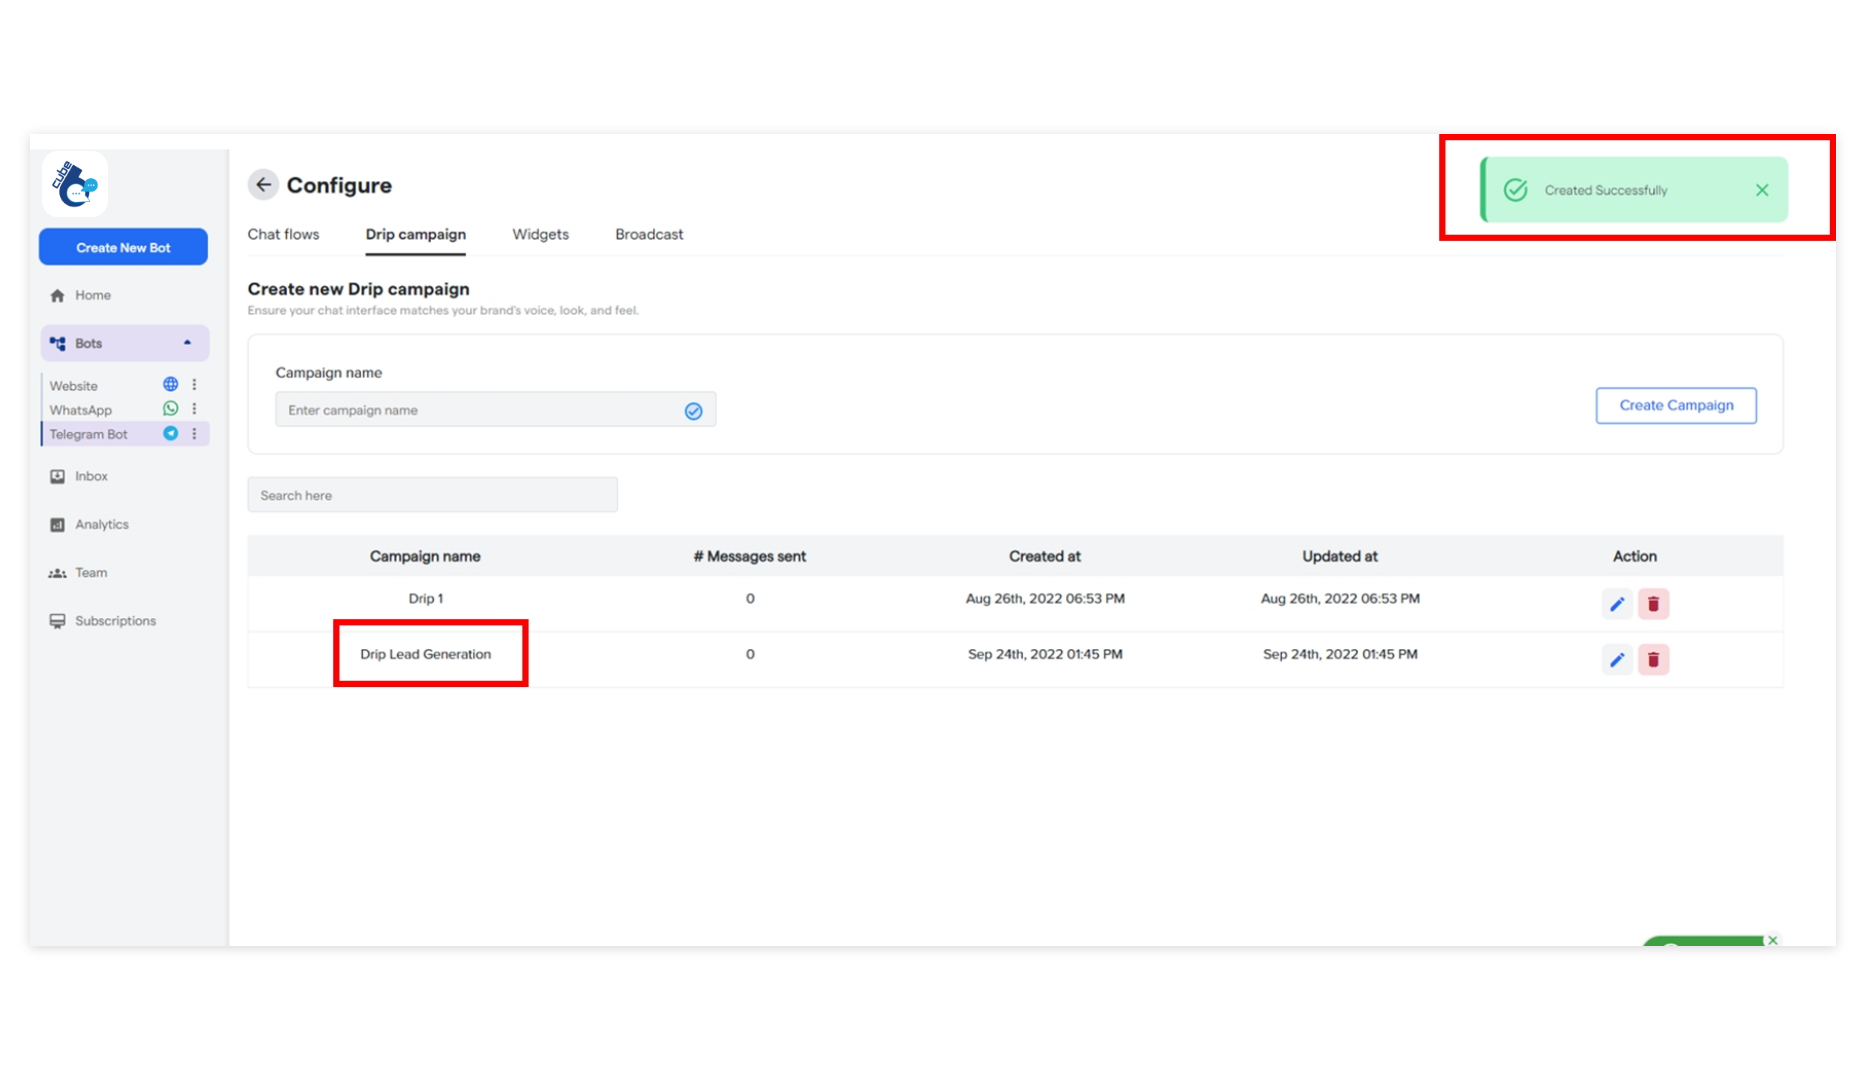This screenshot has height=1080, width=1866.
Task: Open the Team page
Action: tap(91, 573)
